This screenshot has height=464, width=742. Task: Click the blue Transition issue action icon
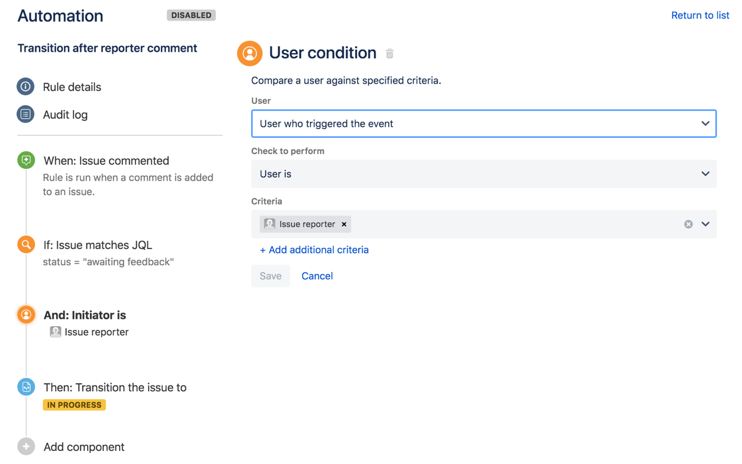click(x=26, y=387)
